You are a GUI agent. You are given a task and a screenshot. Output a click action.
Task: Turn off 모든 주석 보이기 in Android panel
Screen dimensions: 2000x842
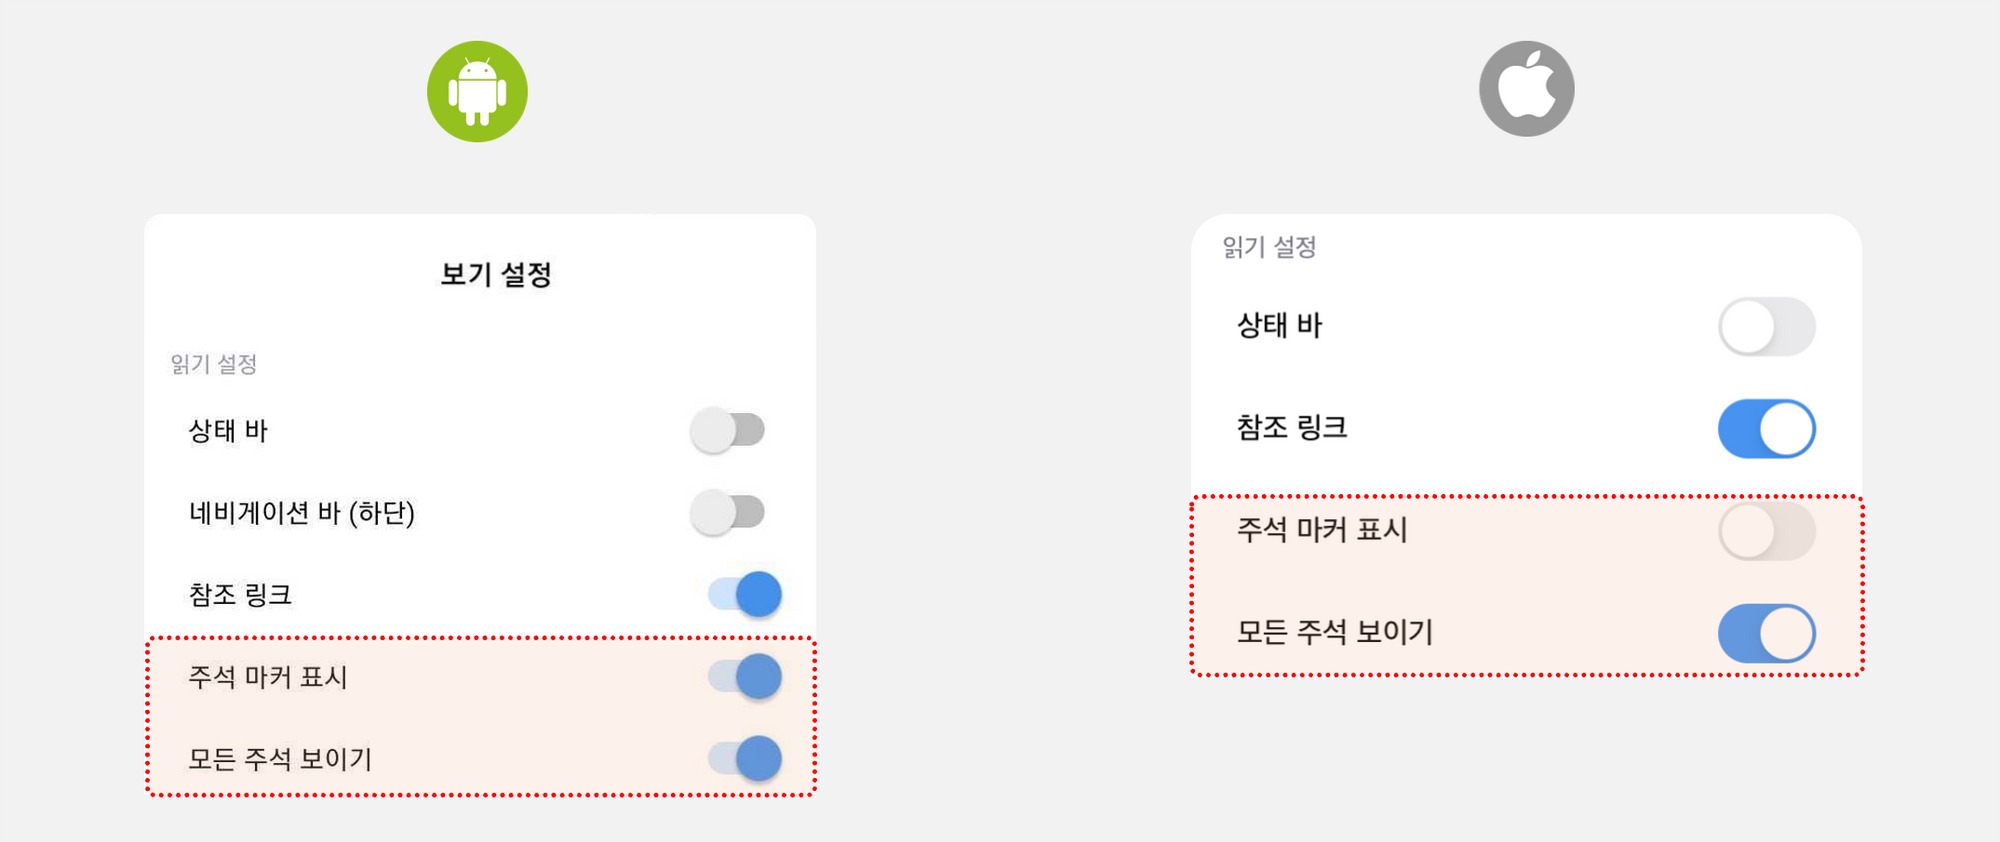coord(745,758)
